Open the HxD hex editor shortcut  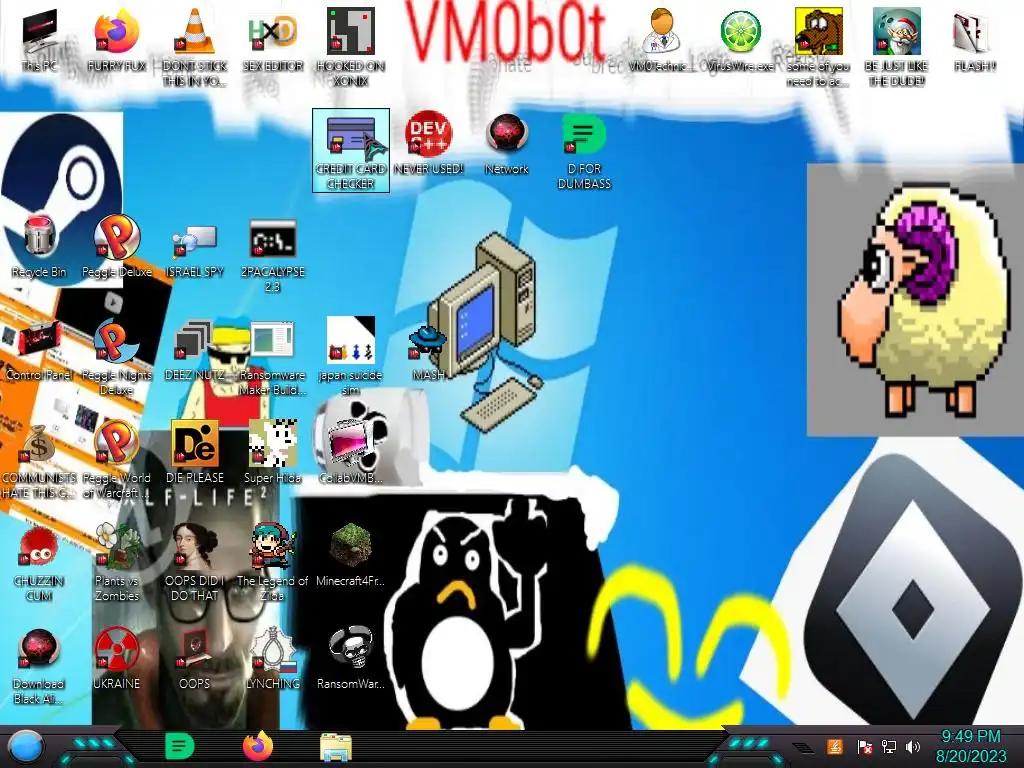pos(273,40)
